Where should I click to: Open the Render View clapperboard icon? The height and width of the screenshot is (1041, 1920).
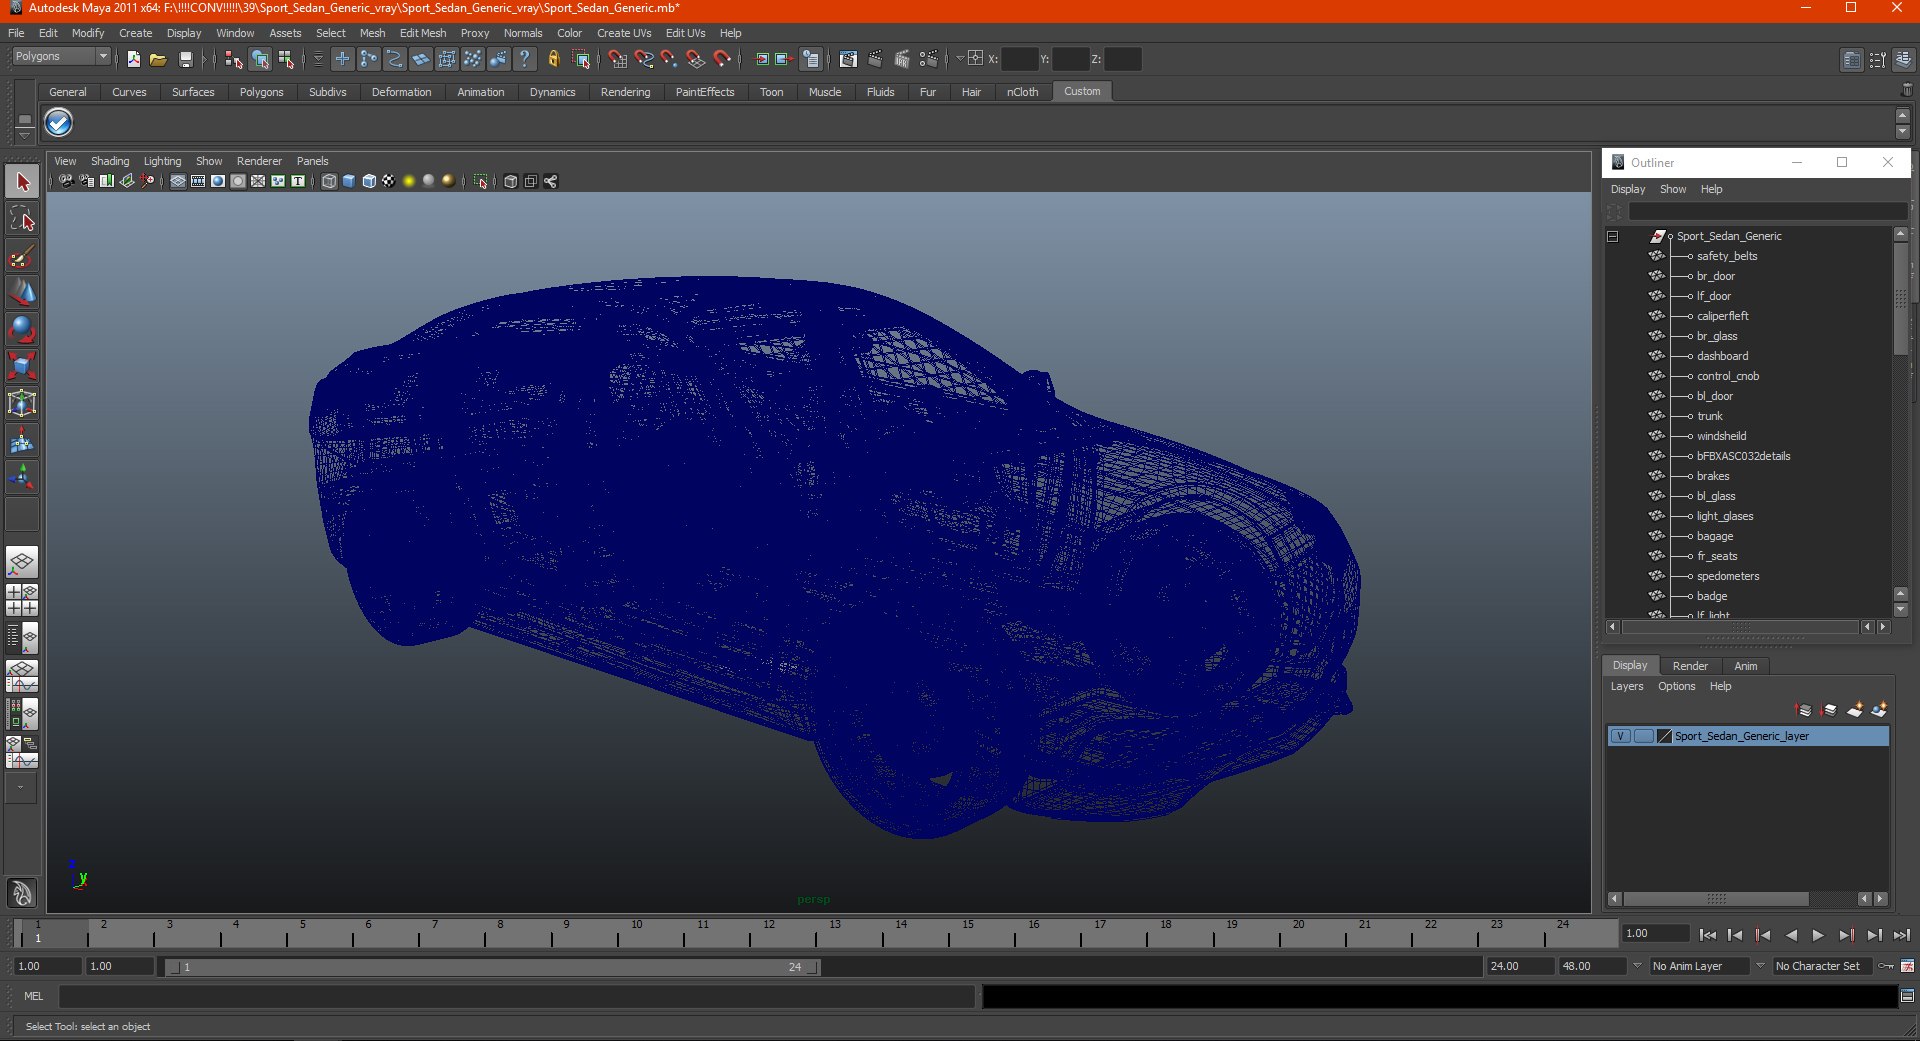point(848,60)
